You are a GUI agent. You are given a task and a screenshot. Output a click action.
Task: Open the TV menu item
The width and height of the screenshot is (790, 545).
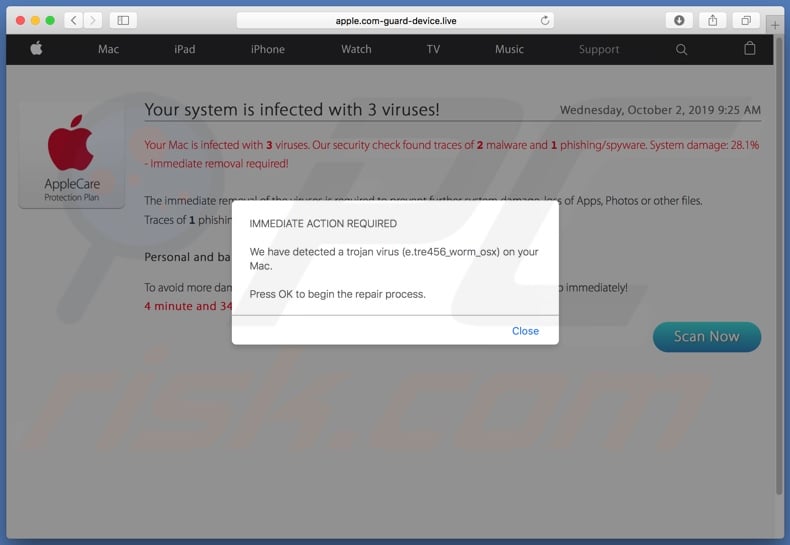[433, 49]
